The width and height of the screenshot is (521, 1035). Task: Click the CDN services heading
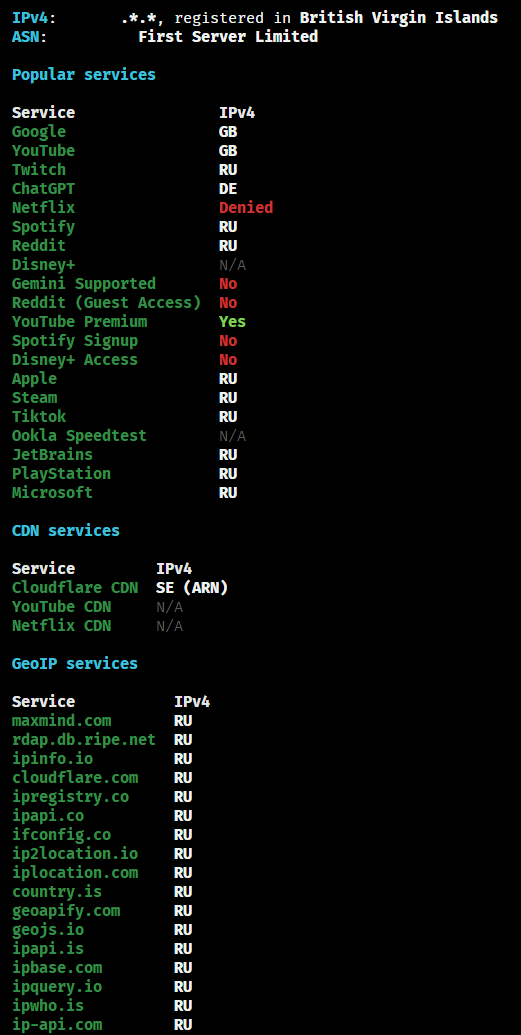66,531
